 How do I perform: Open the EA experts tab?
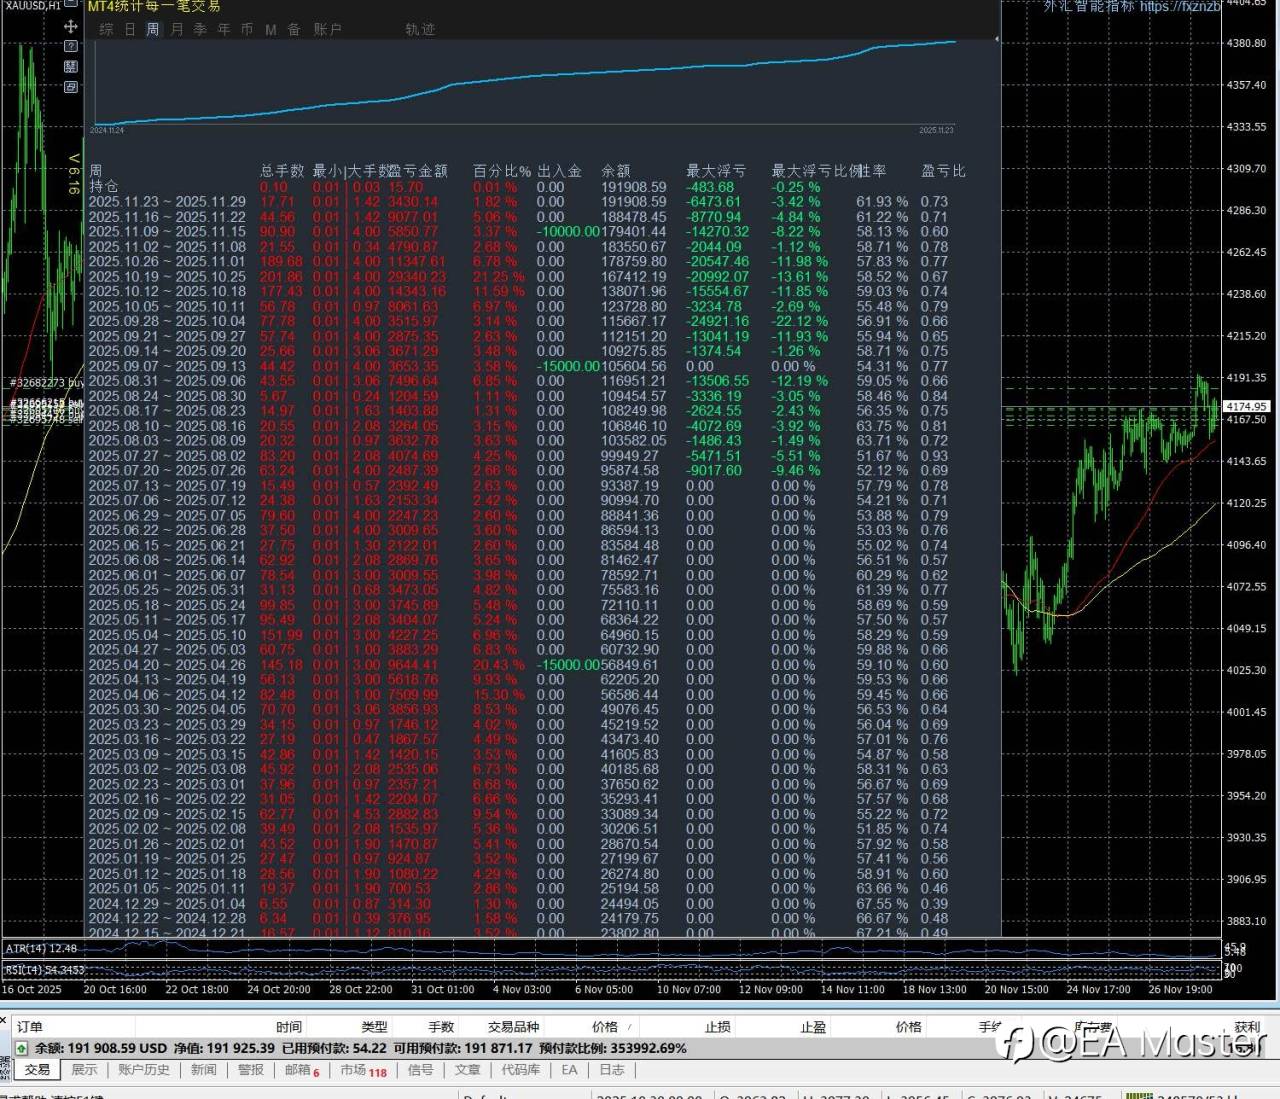569,1070
